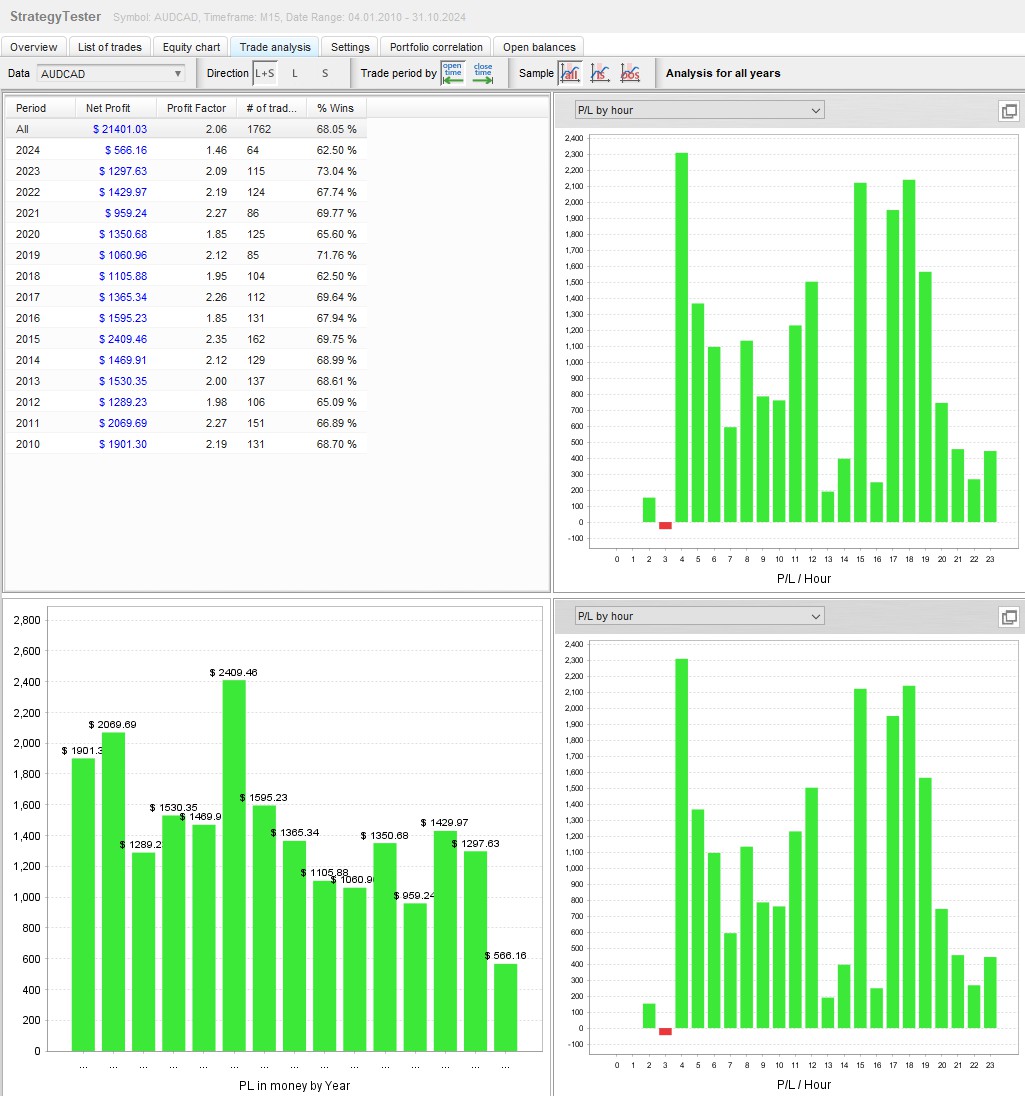Switch to the List of trades tab
This screenshot has width=1025, height=1096.
click(x=110, y=47)
